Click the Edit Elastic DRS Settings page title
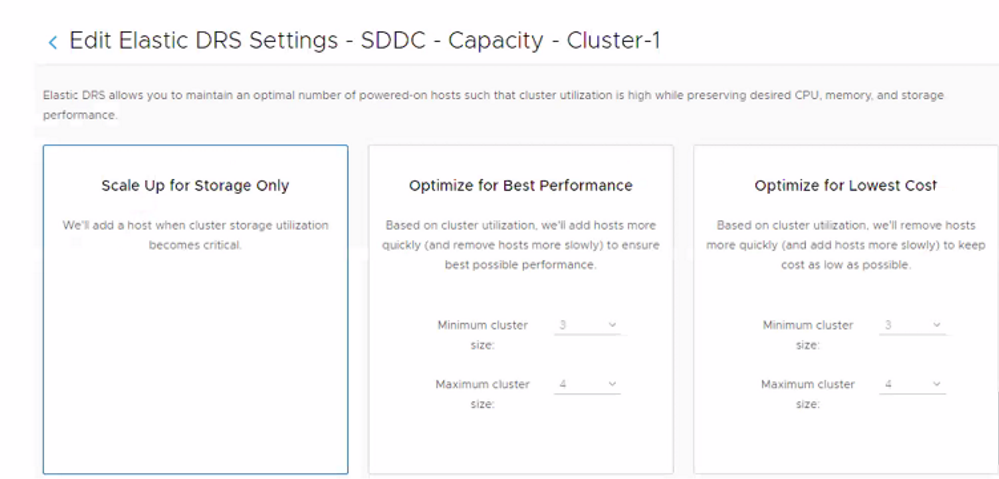The height and width of the screenshot is (479, 999). click(x=364, y=41)
